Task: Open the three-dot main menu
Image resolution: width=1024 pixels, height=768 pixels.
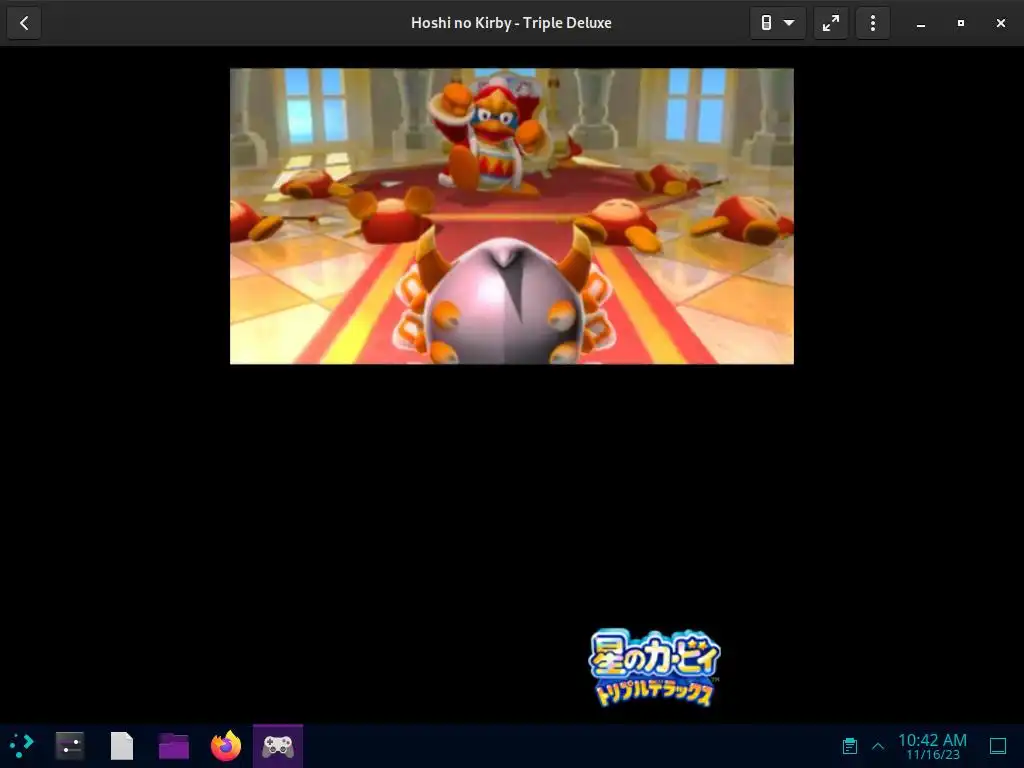Action: [x=872, y=24]
